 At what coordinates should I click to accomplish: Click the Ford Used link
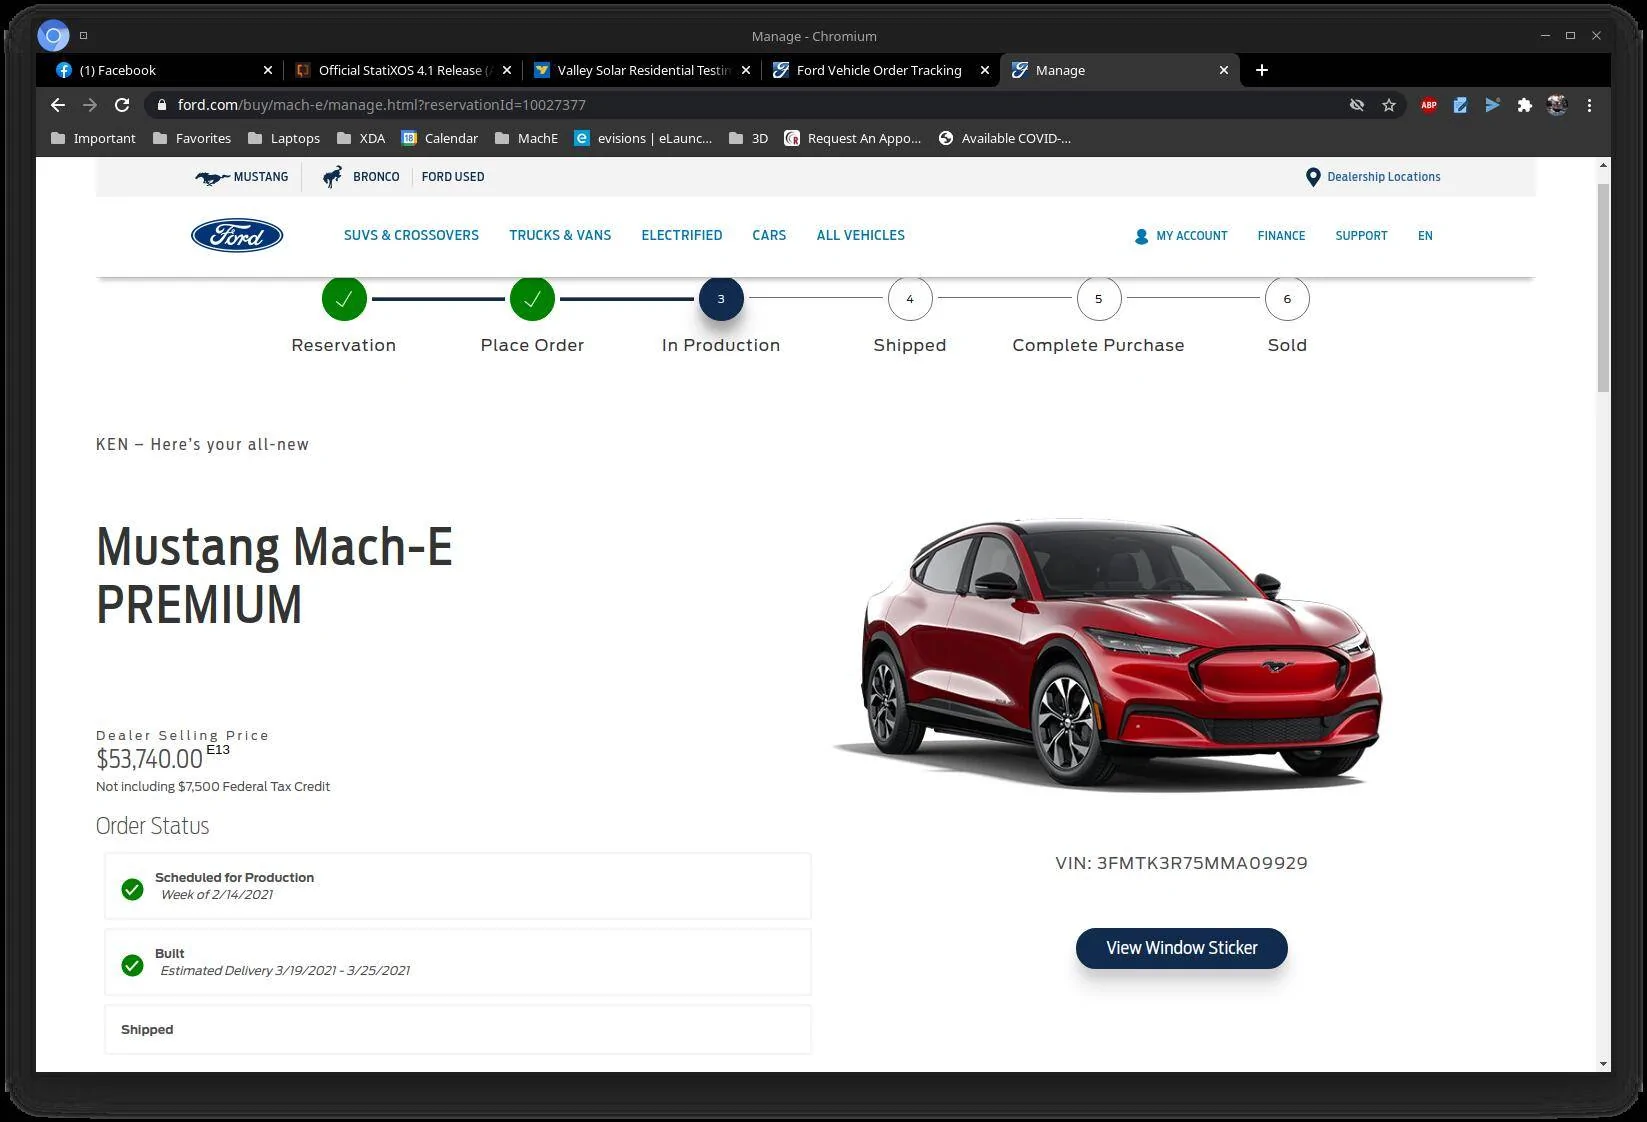coord(453,177)
